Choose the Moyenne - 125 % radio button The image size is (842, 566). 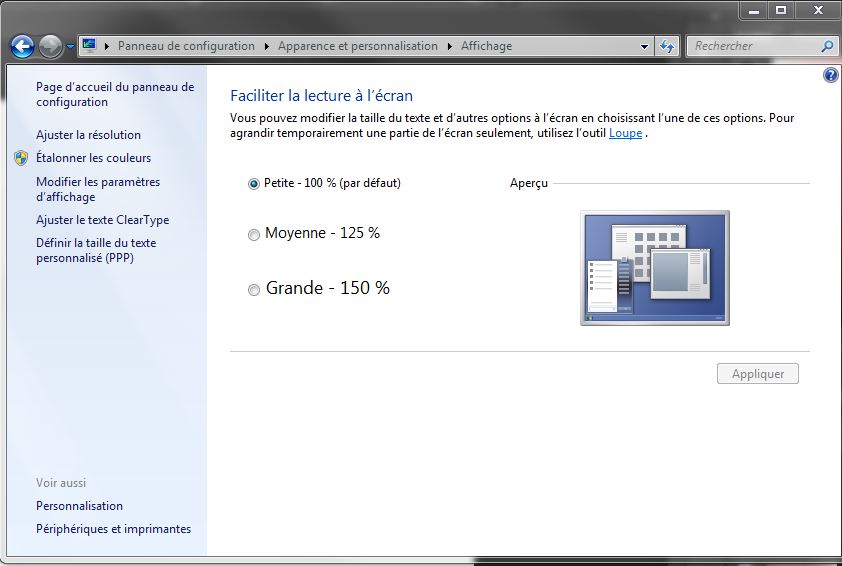pos(253,234)
